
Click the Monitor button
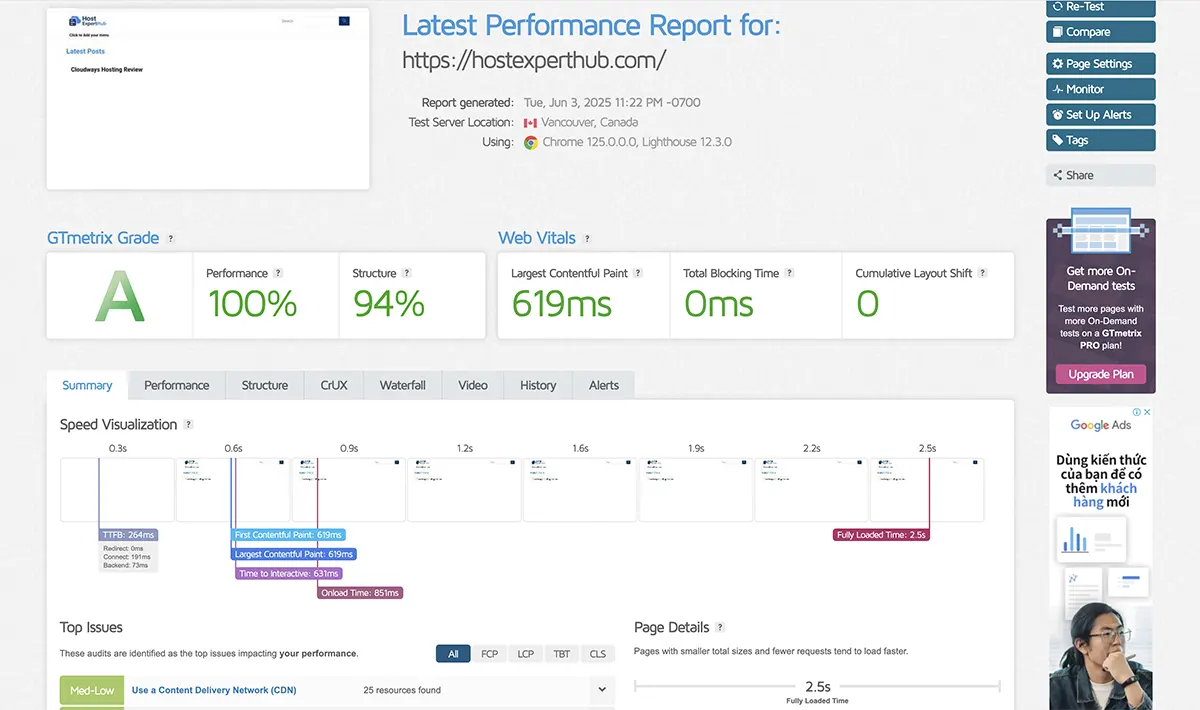click(1101, 89)
